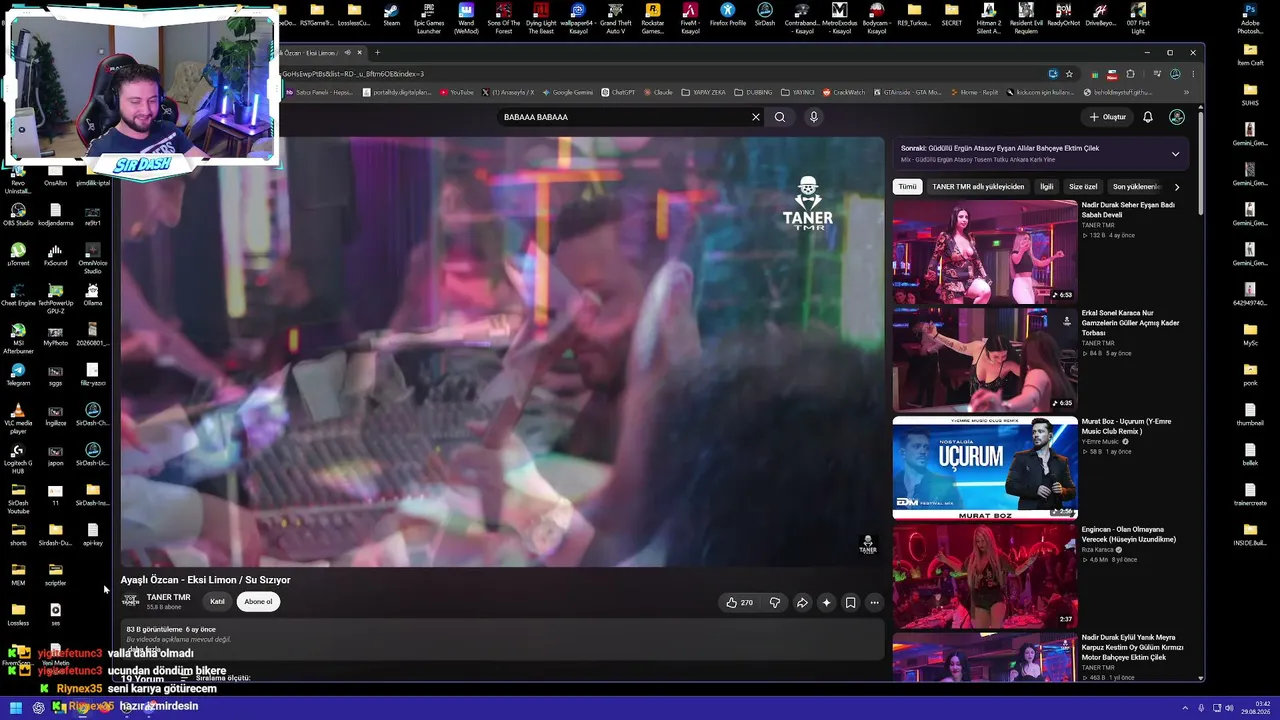Viewport: 1280px width, 720px height.
Task: Open the Google Gemini bookmark
Action: [568, 92]
